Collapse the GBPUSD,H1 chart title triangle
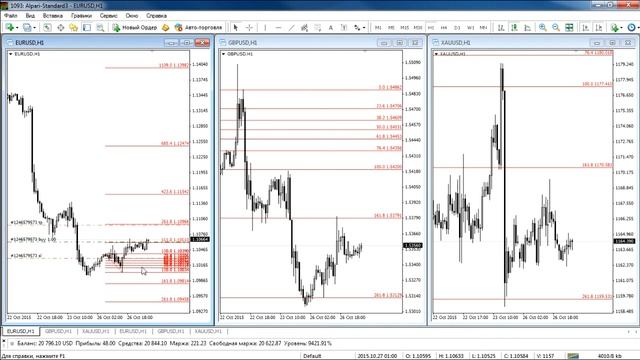The width and height of the screenshot is (640, 360). pos(223,54)
